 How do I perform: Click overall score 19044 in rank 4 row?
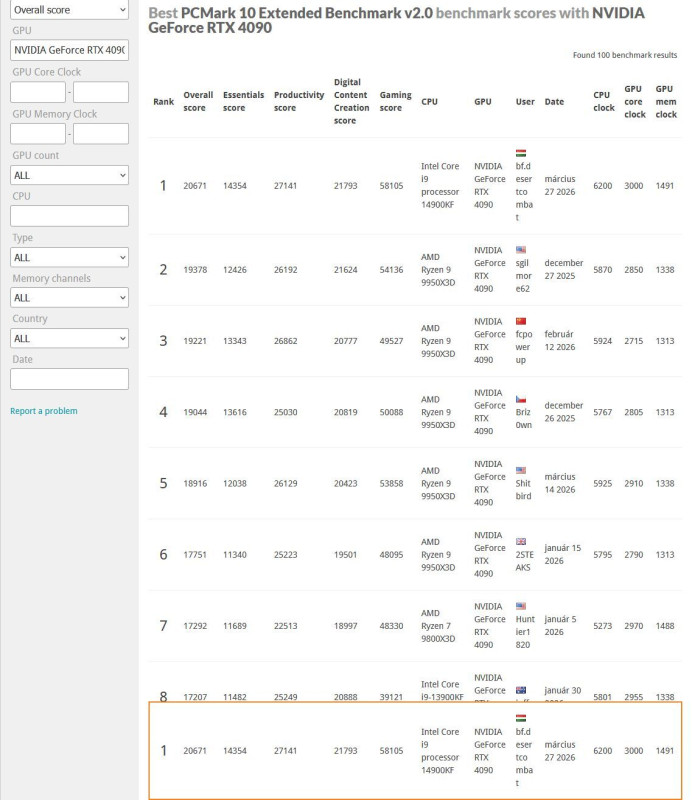195,412
